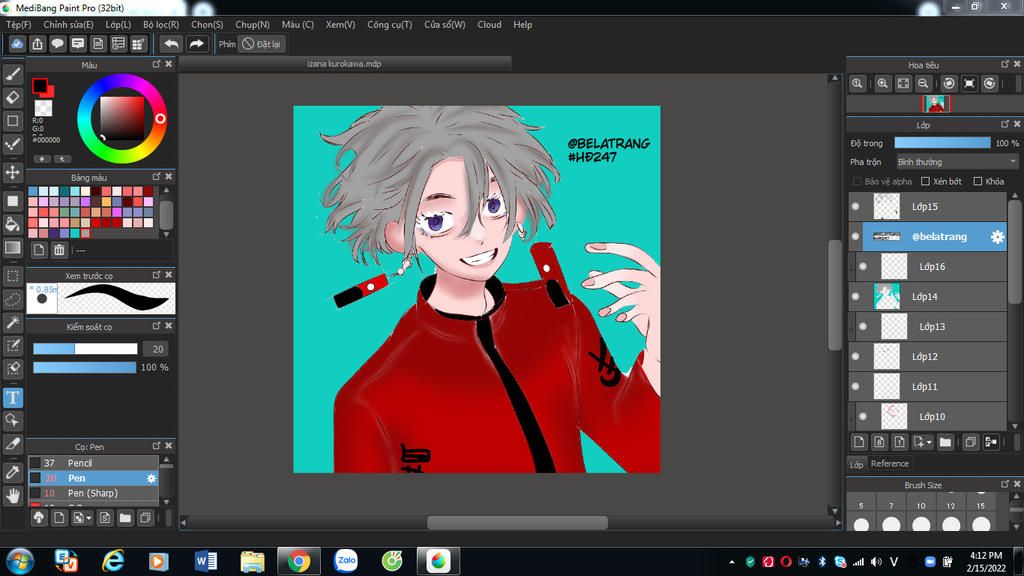Open add-brush dropdown in brush panel

[x=82, y=518]
